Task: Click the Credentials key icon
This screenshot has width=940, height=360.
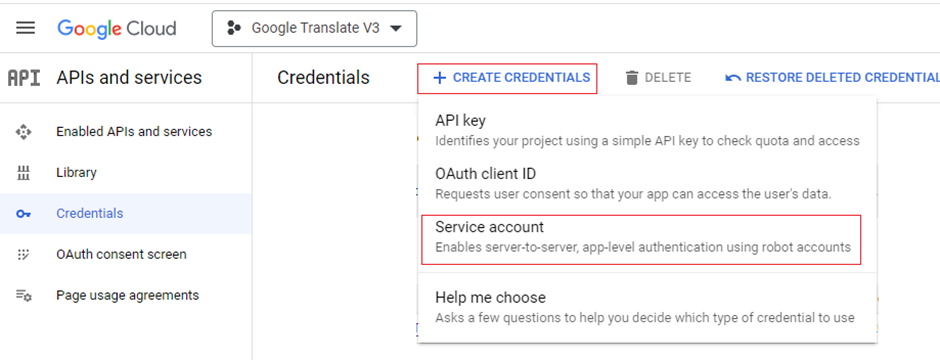Action: [x=23, y=214]
